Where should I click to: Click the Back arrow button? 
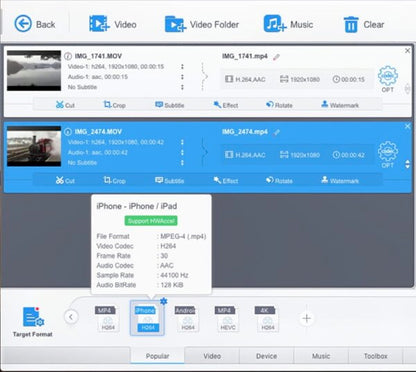click(35, 24)
